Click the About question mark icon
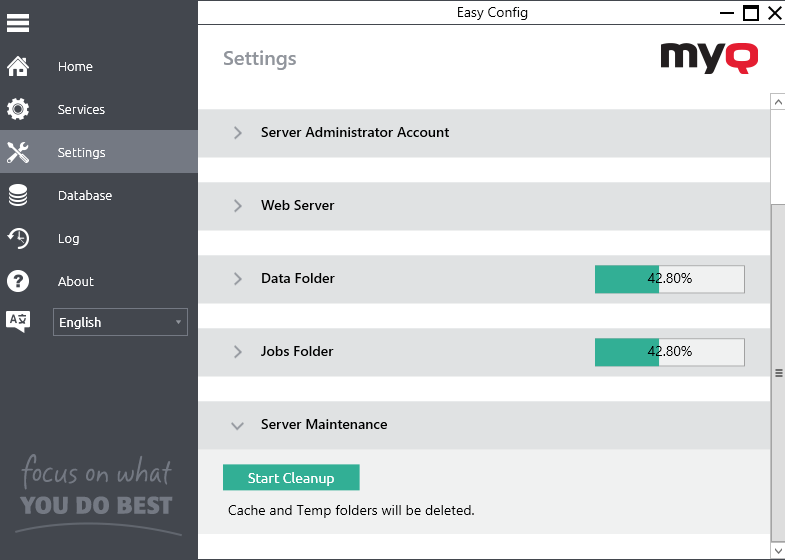785x560 pixels. point(18,282)
